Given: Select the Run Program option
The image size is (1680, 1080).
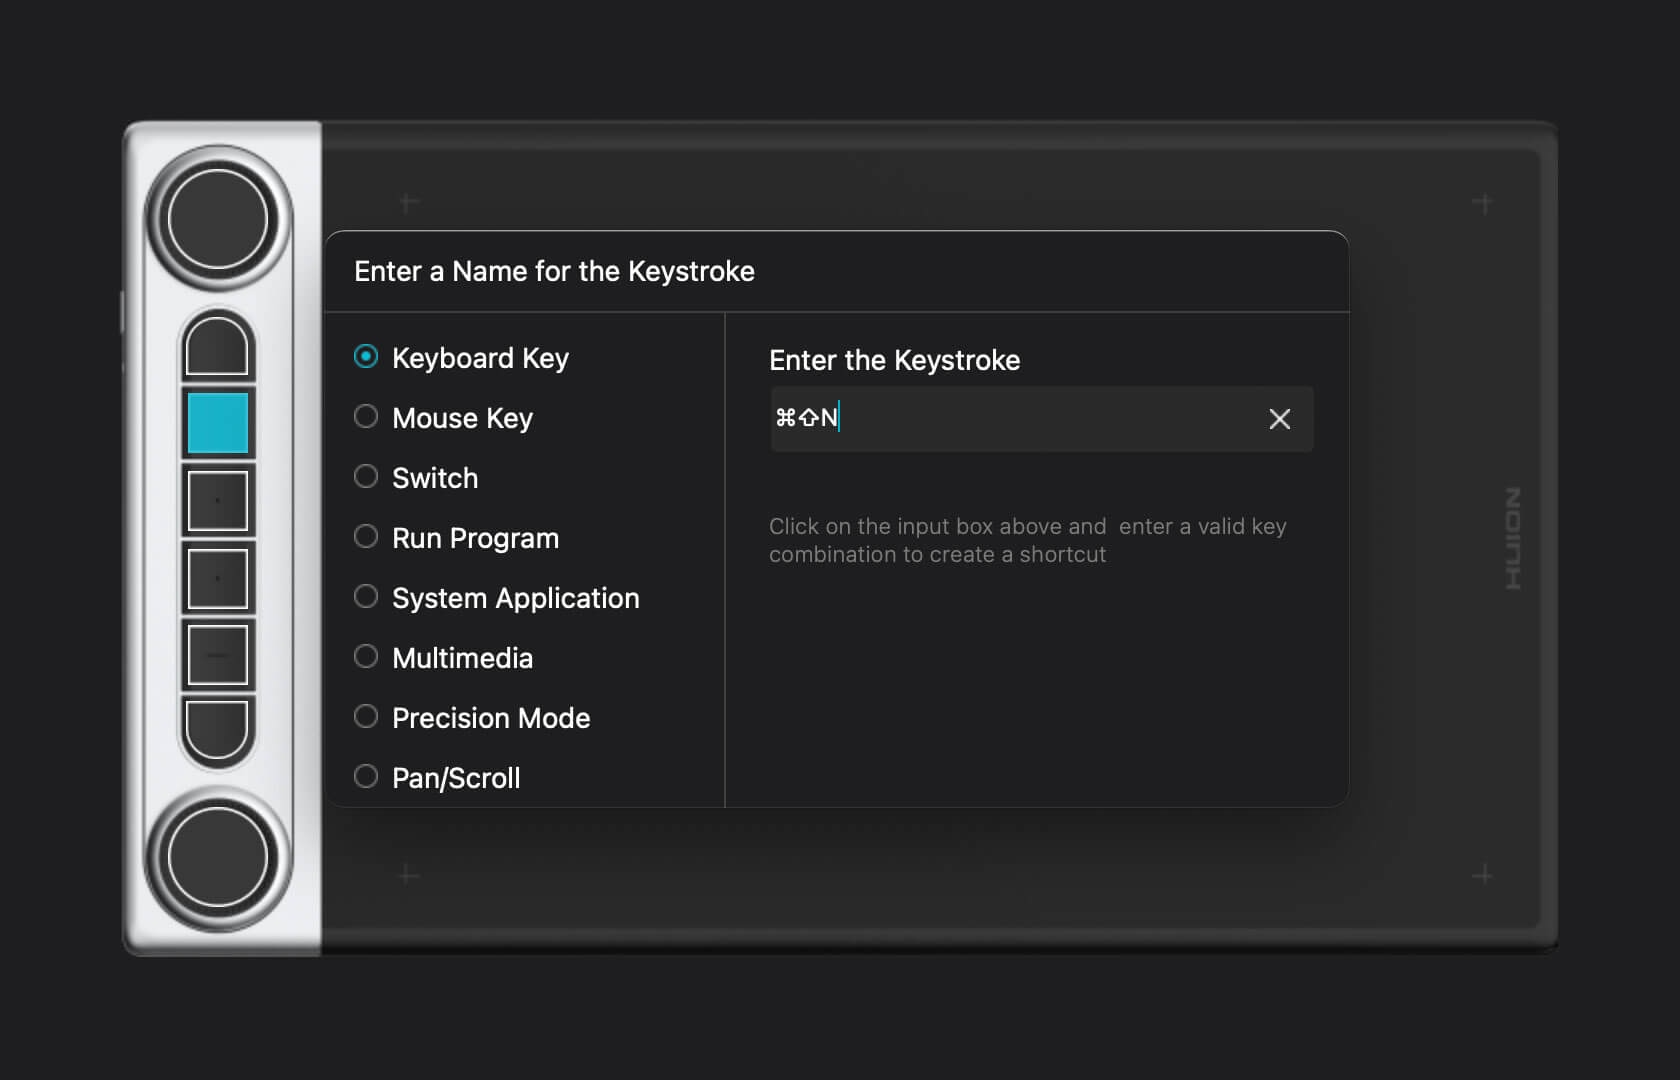Looking at the screenshot, I should (x=366, y=537).
